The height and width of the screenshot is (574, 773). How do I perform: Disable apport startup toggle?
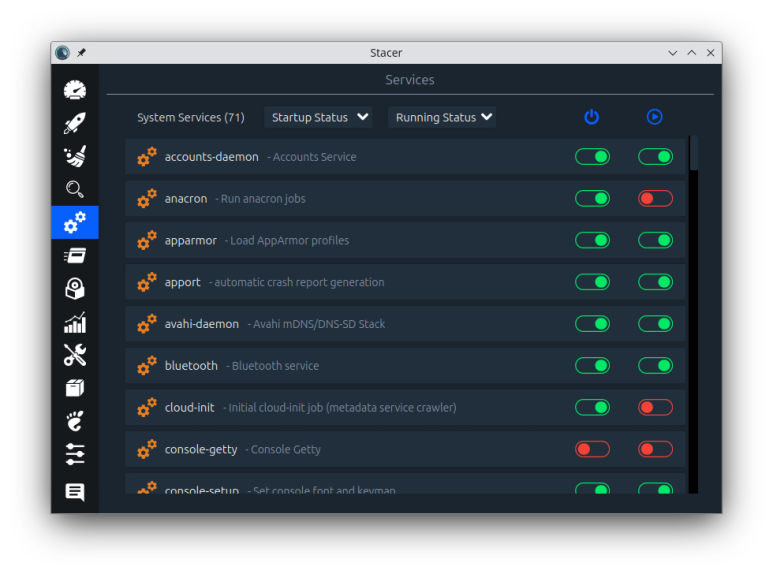592,282
